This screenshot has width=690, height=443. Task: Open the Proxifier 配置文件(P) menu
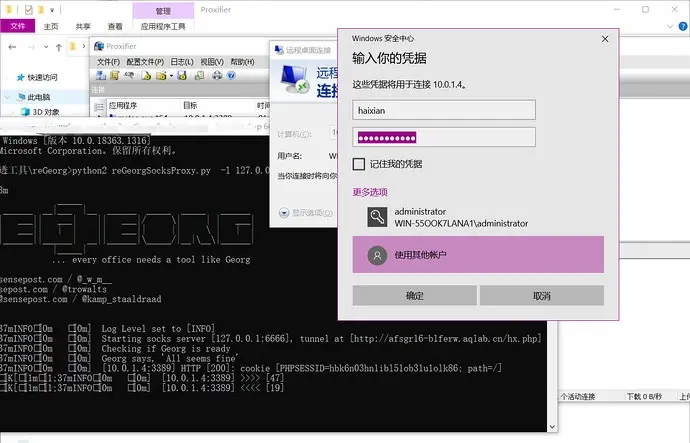tap(145, 62)
